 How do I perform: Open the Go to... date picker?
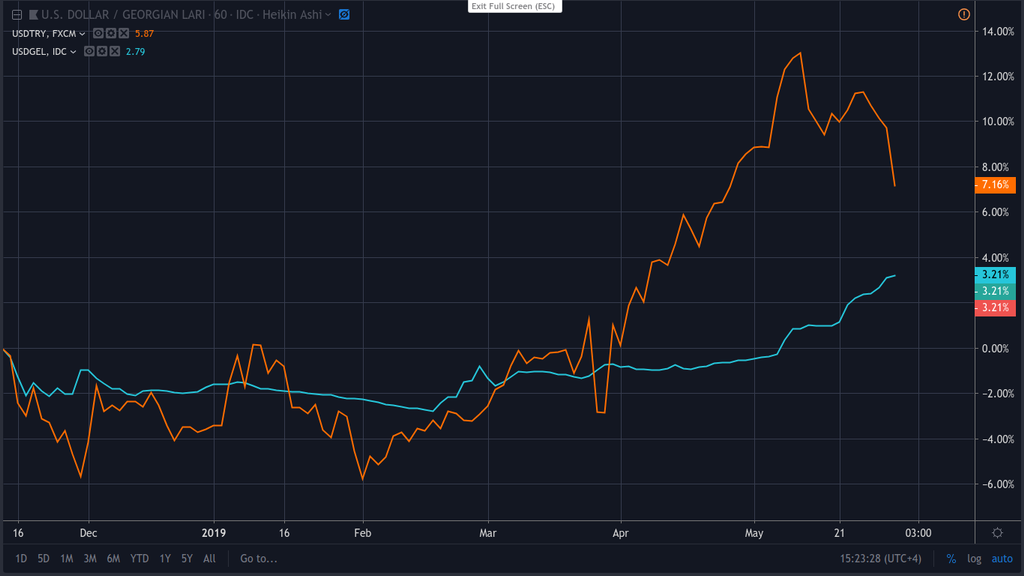pyautogui.click(x=259, y=558)
